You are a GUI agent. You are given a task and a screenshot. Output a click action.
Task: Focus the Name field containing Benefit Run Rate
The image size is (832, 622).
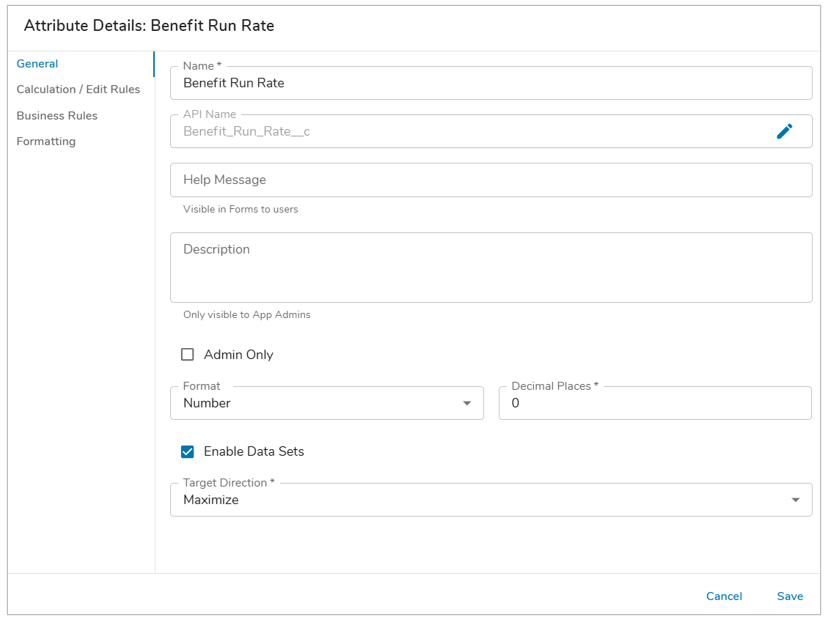pyautogui.click(x=490, y=83)
